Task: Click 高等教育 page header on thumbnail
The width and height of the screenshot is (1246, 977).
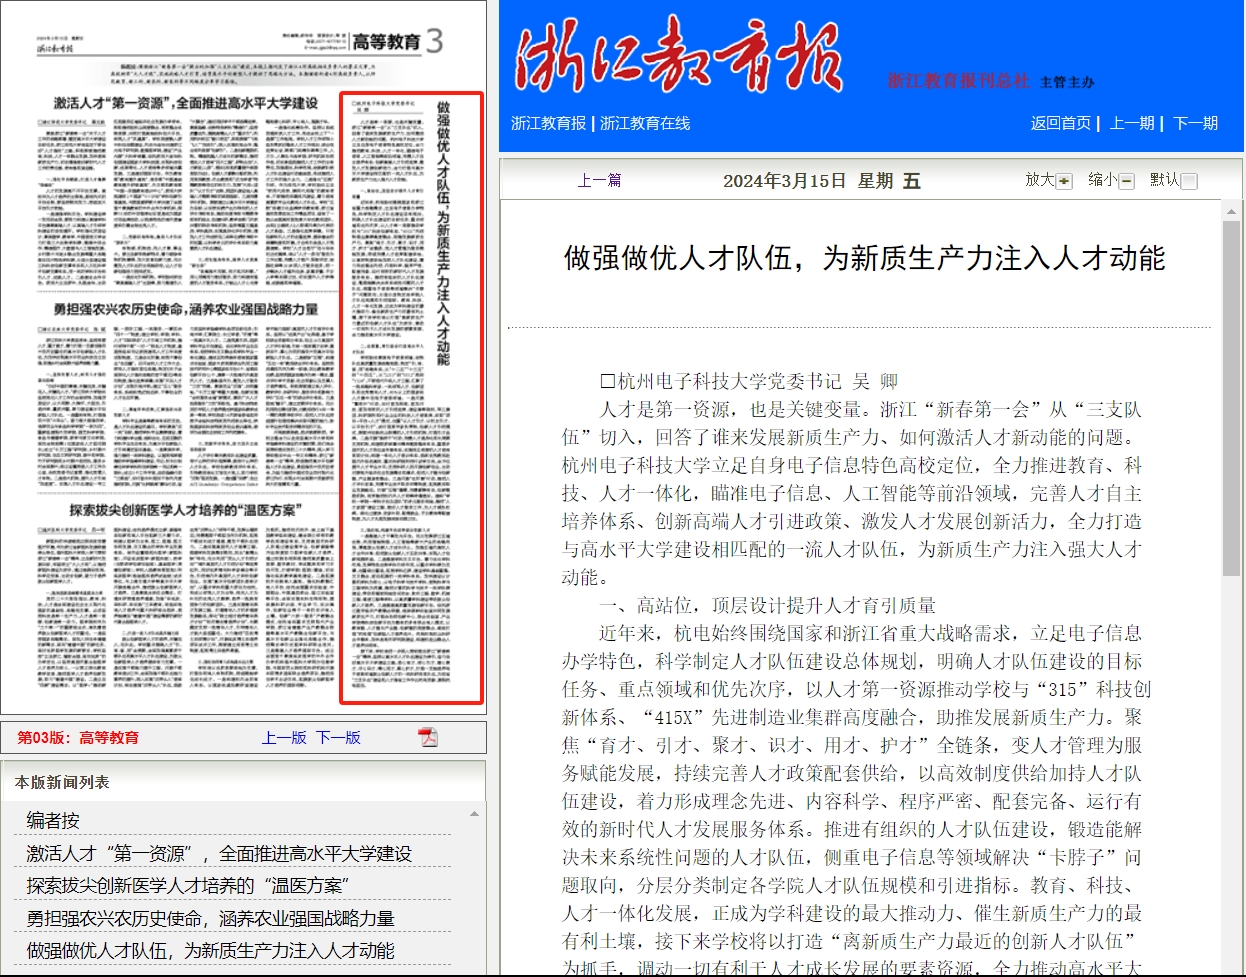Action: (x=386, y=42)
